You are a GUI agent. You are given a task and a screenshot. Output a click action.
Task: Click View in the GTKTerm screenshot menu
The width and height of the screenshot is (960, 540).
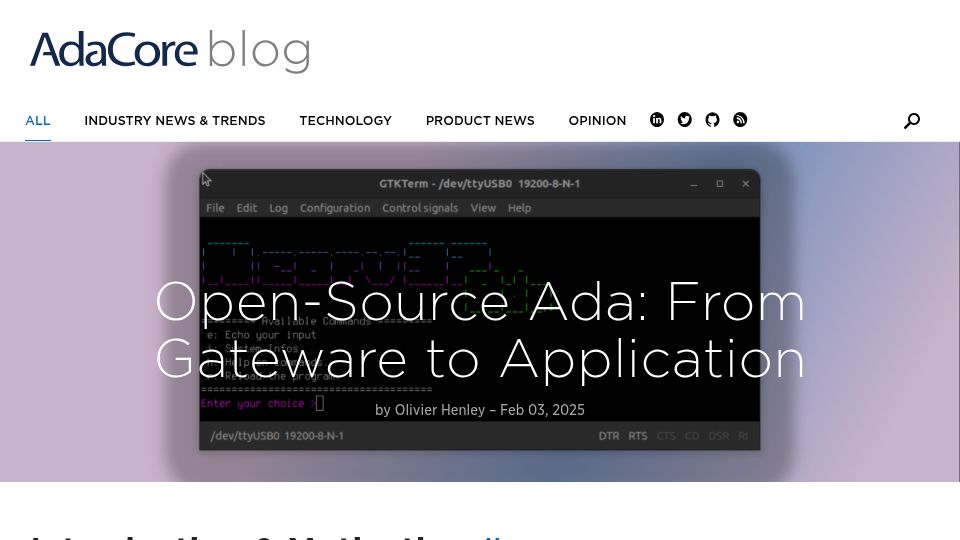483,208
